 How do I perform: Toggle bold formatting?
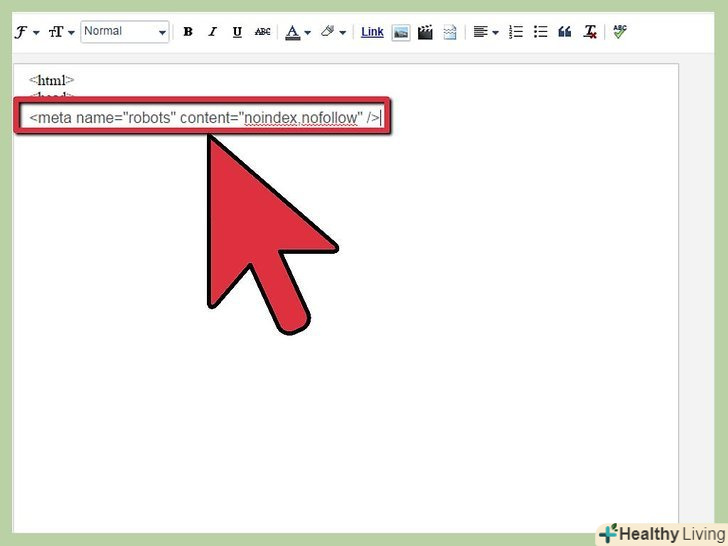188,32
